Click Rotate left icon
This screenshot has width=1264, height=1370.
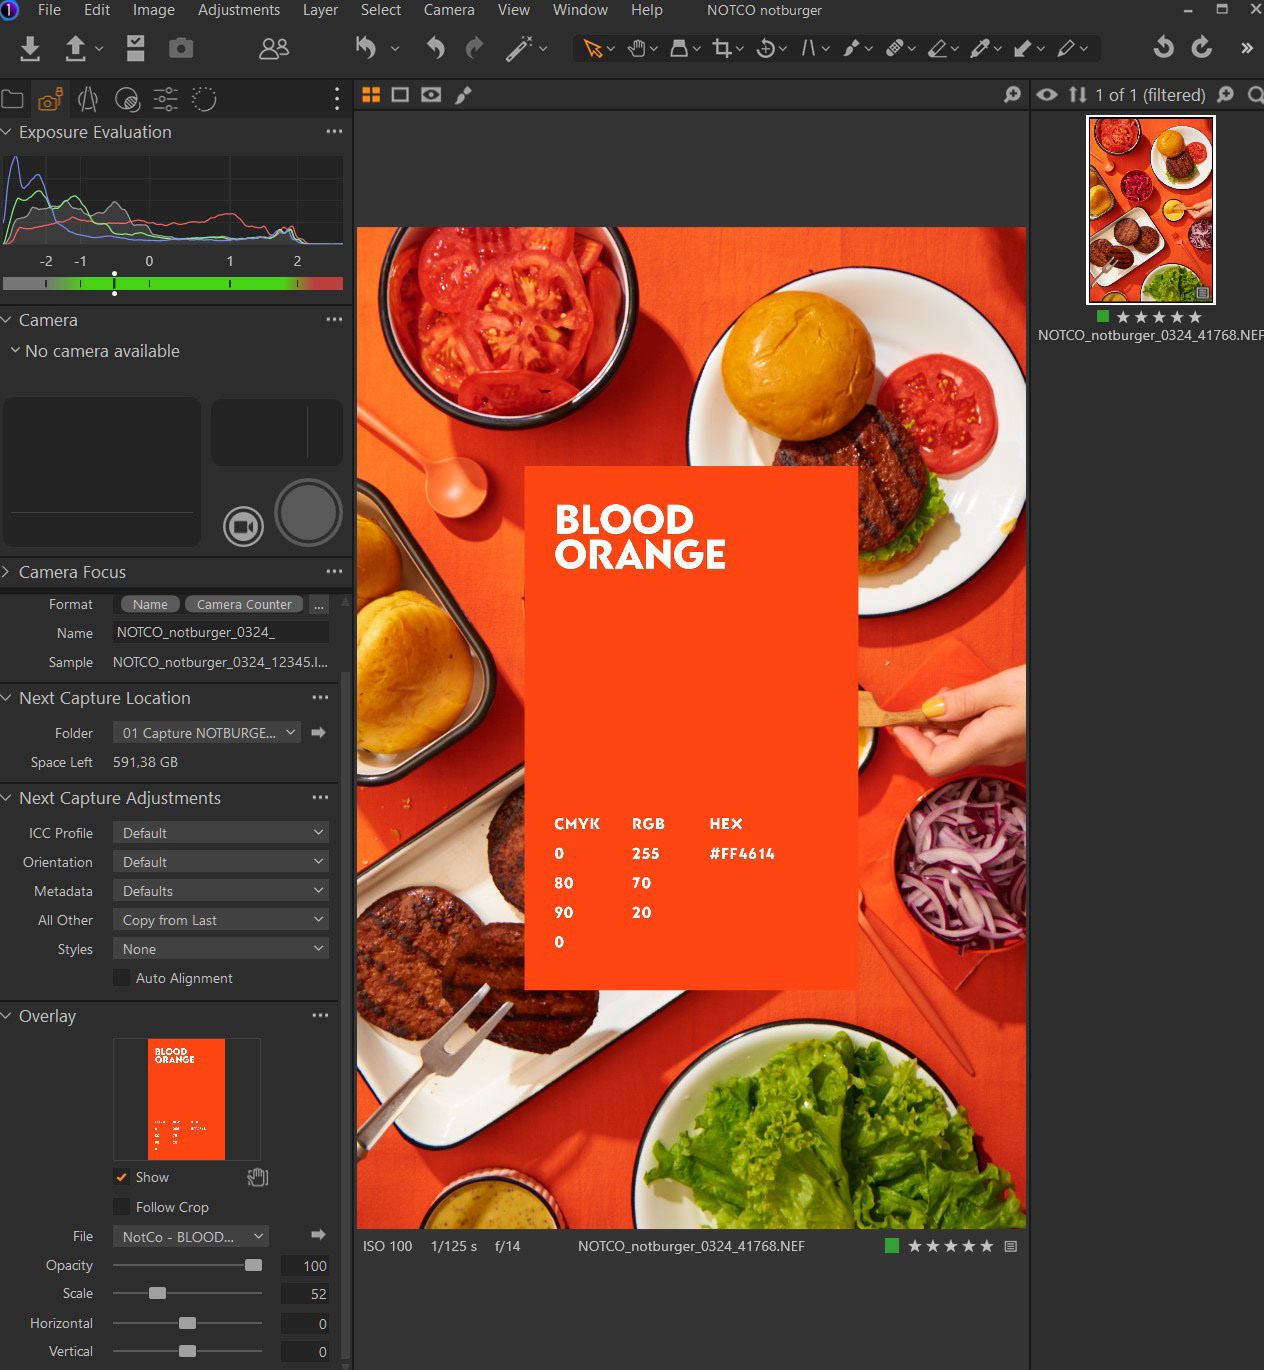pos(1163,47)
